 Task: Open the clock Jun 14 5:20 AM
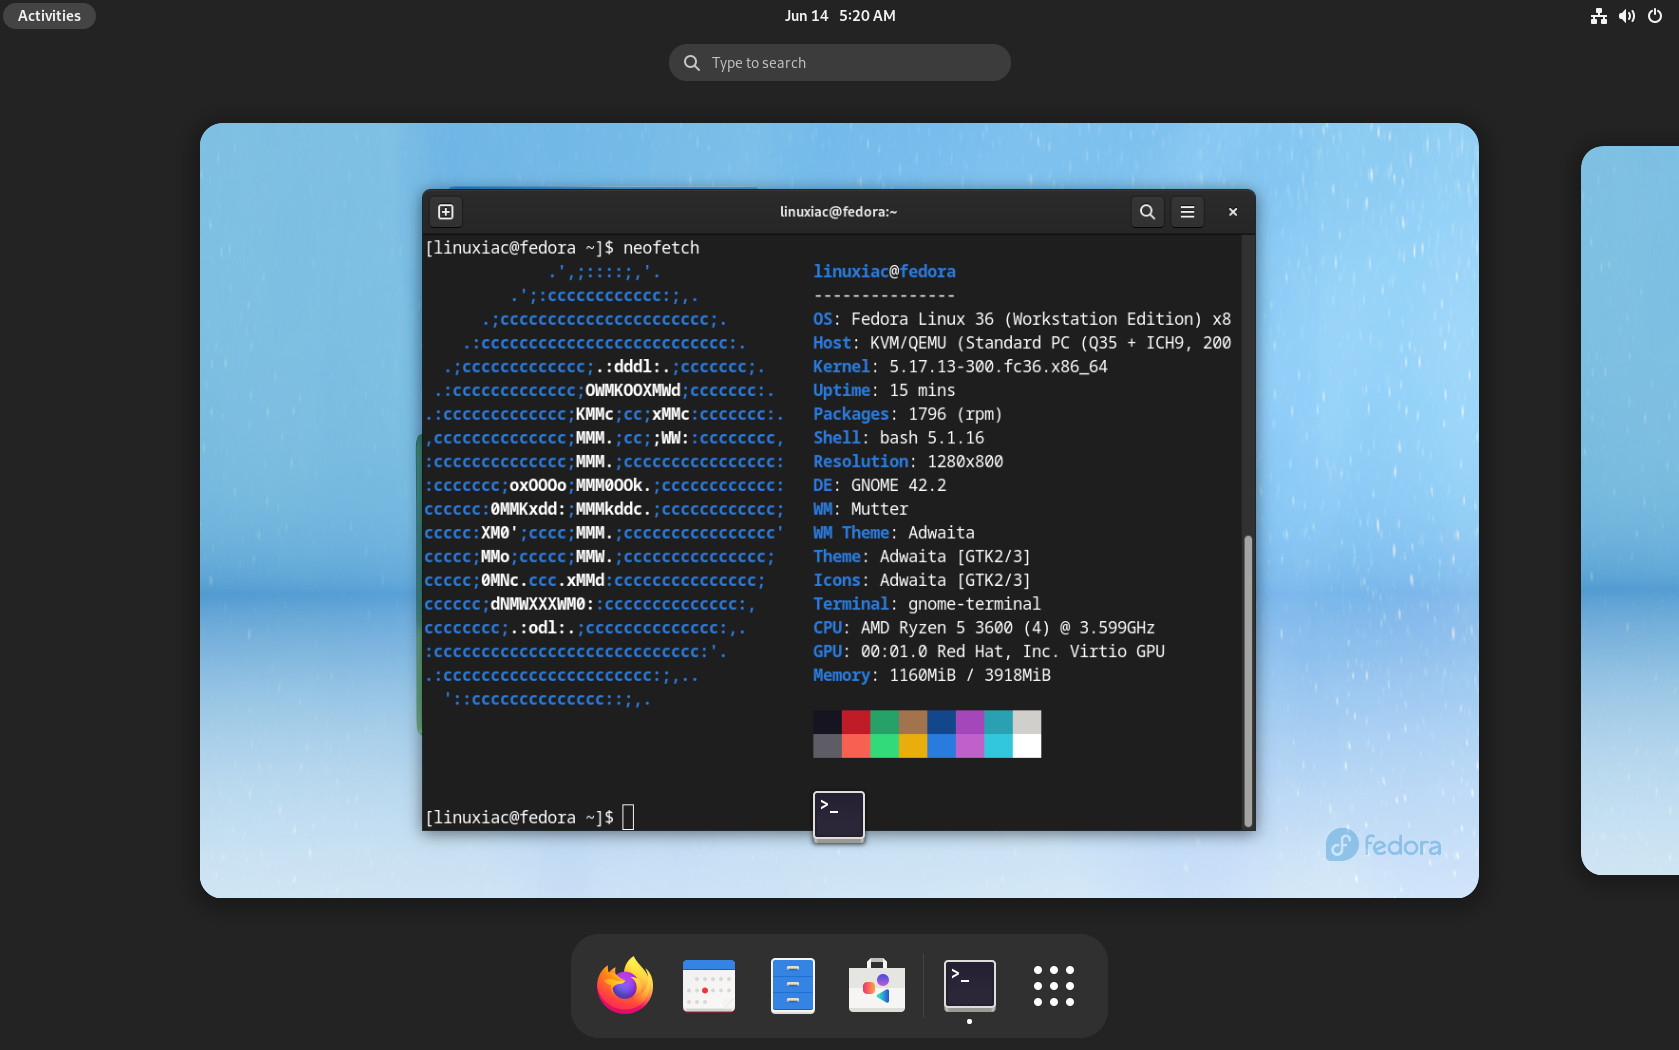840,16
